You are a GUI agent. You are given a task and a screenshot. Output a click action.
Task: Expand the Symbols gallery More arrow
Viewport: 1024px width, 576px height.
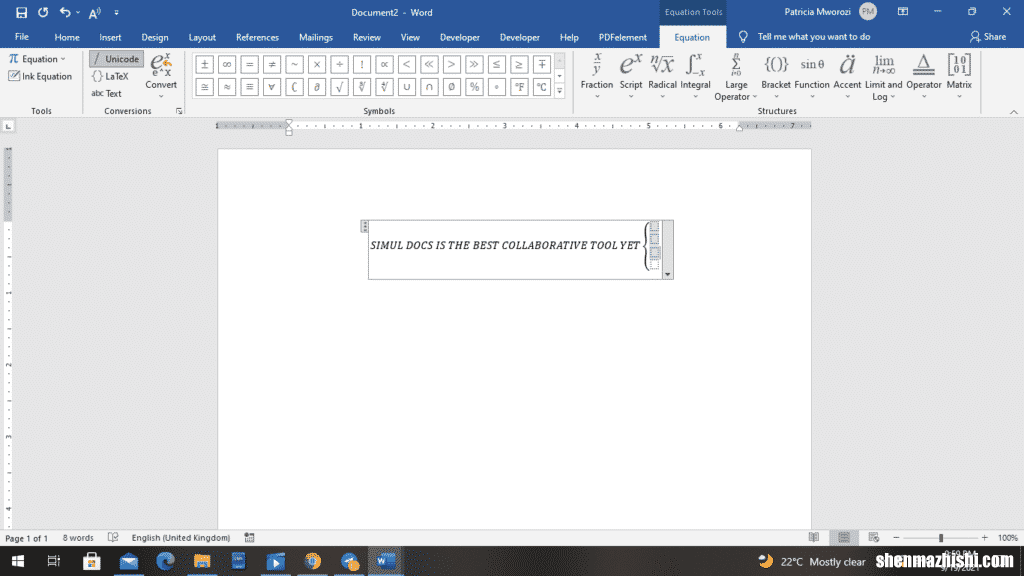(560, 91)
